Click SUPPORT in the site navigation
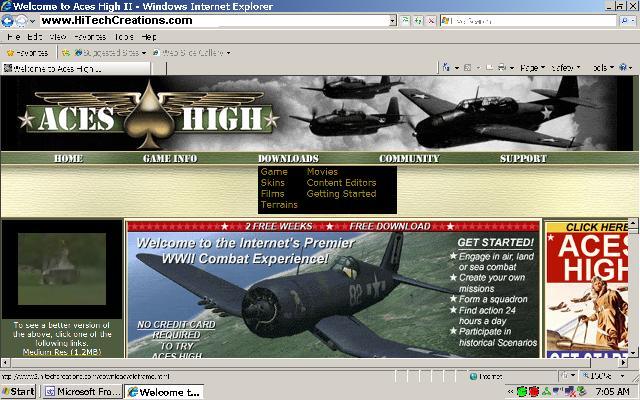The image size is (640, 400). click(523, 158)
